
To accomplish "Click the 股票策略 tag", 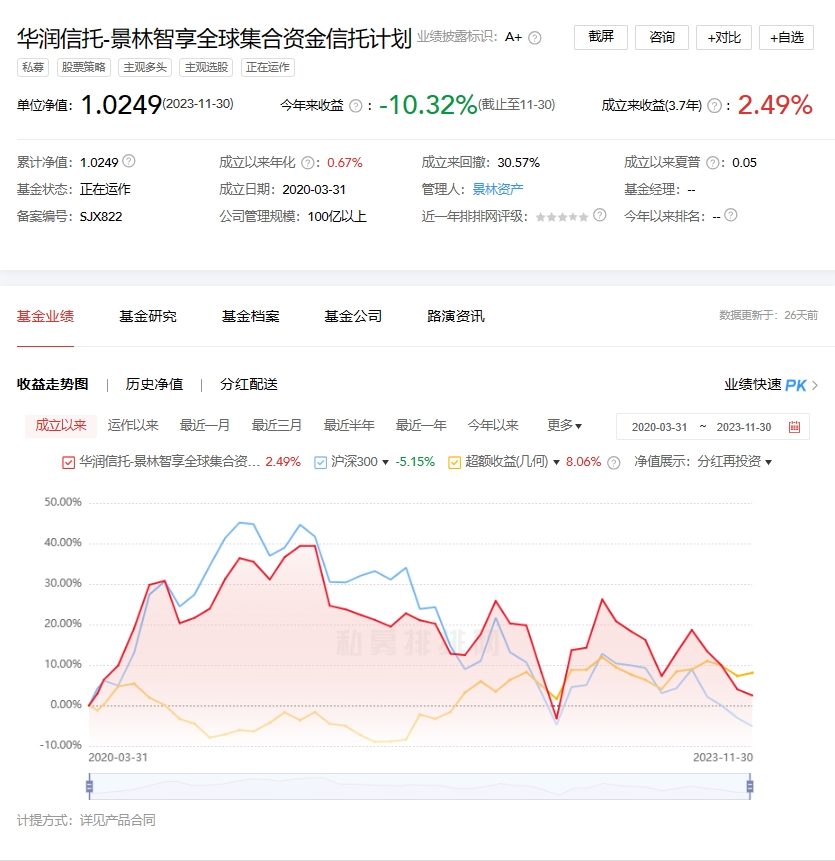I will click(x=83, y=68).
